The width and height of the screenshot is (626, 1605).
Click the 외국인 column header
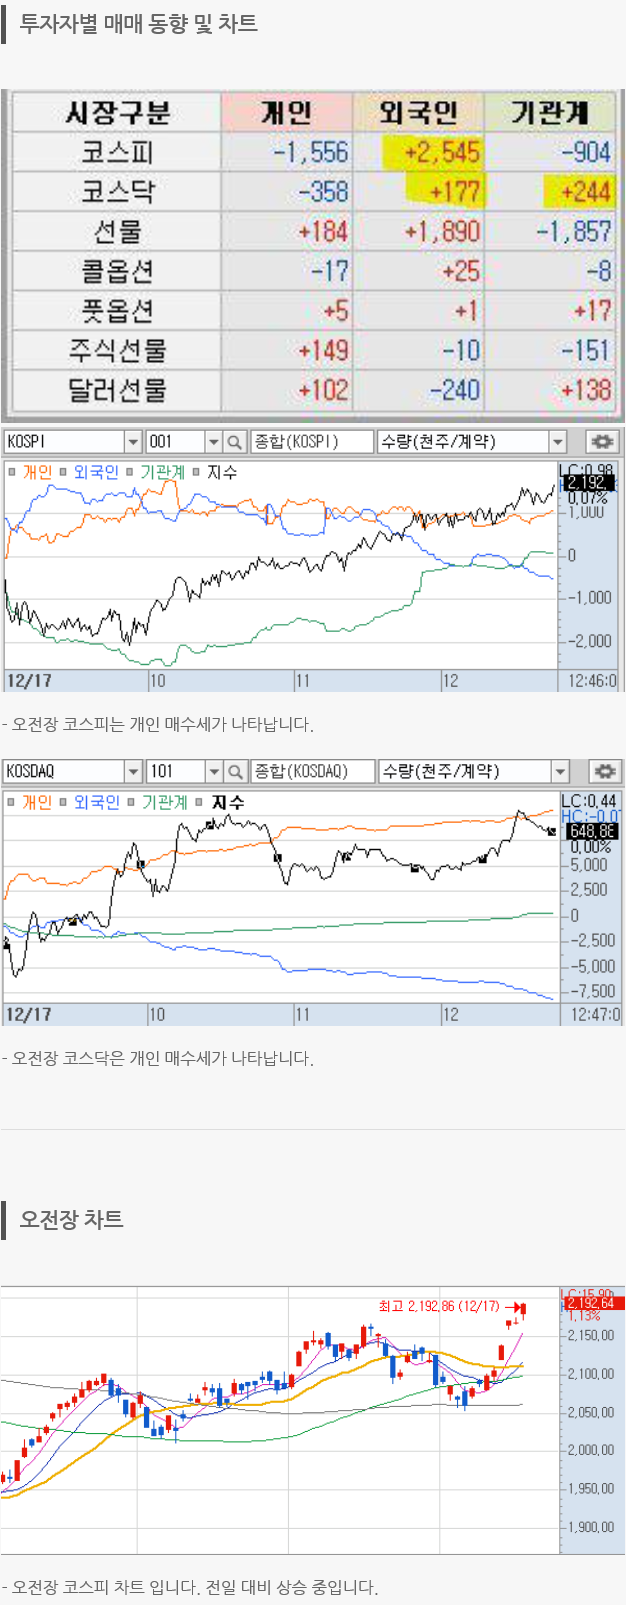coord(418,112)
